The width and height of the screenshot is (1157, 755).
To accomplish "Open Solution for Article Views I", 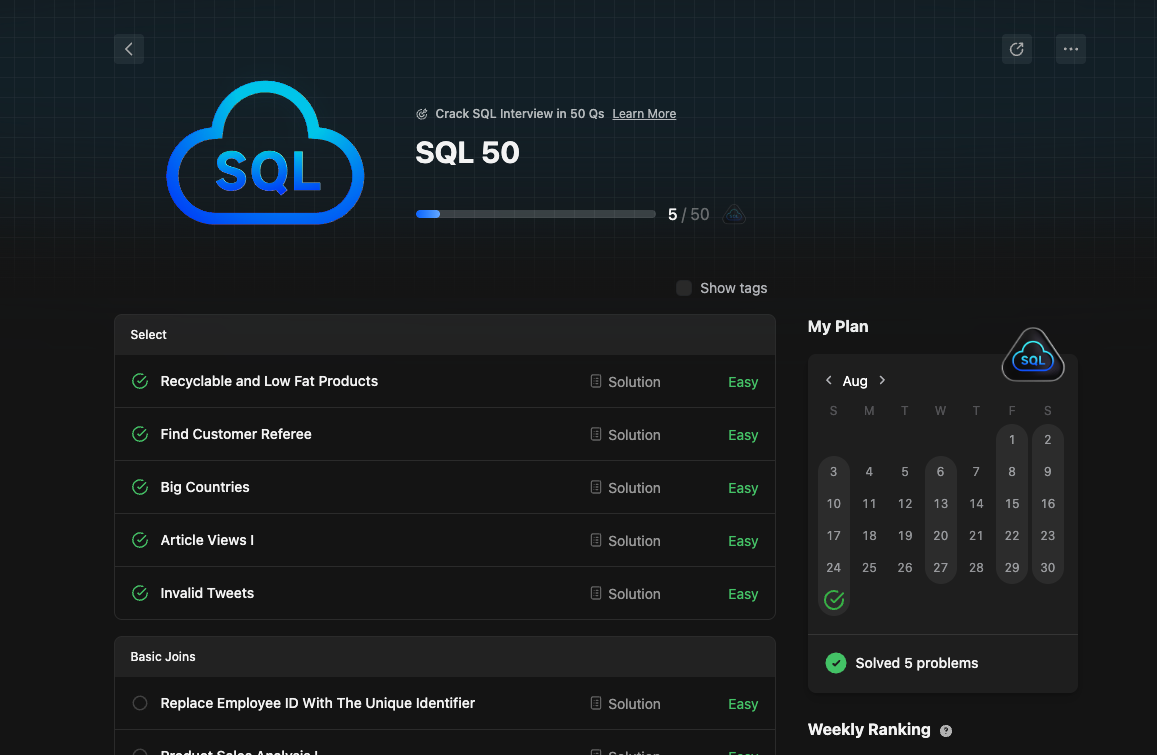I will [625, 541].
